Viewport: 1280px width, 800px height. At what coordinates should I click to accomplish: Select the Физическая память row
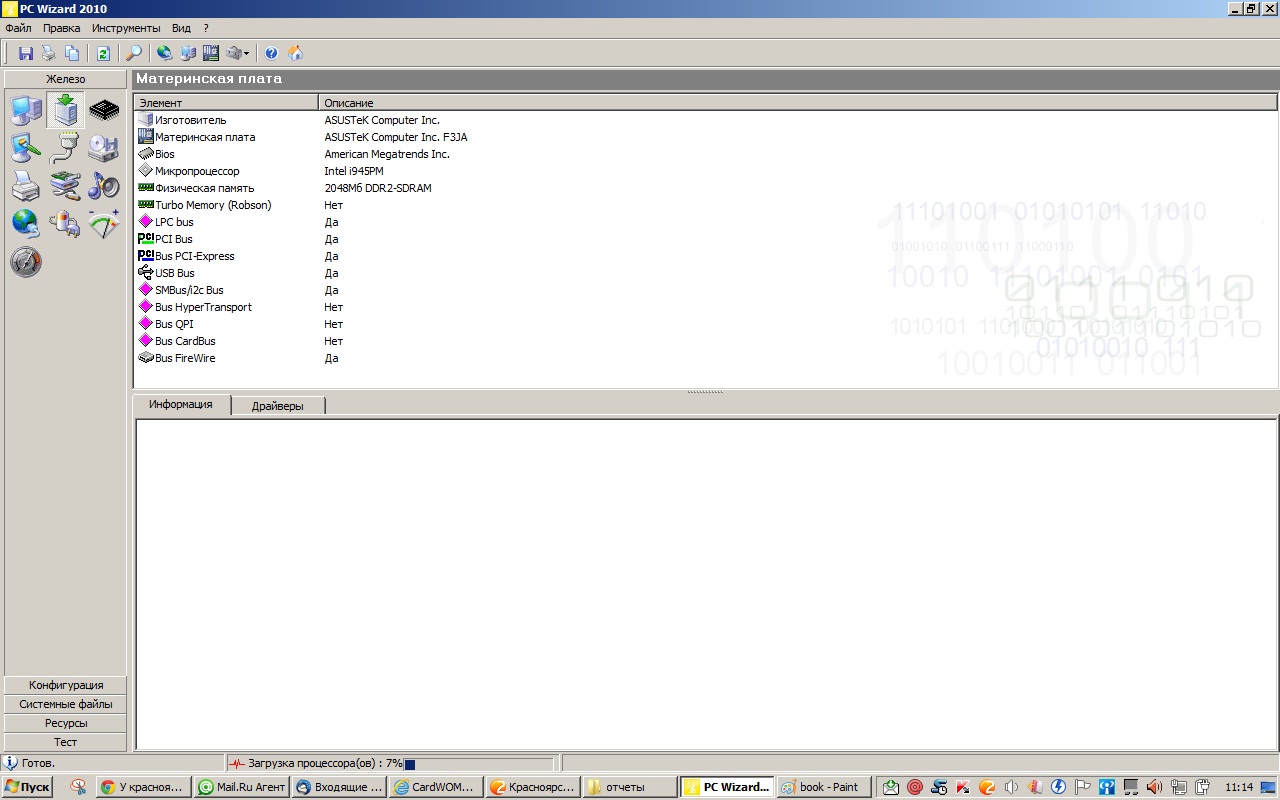pos(705,188)
